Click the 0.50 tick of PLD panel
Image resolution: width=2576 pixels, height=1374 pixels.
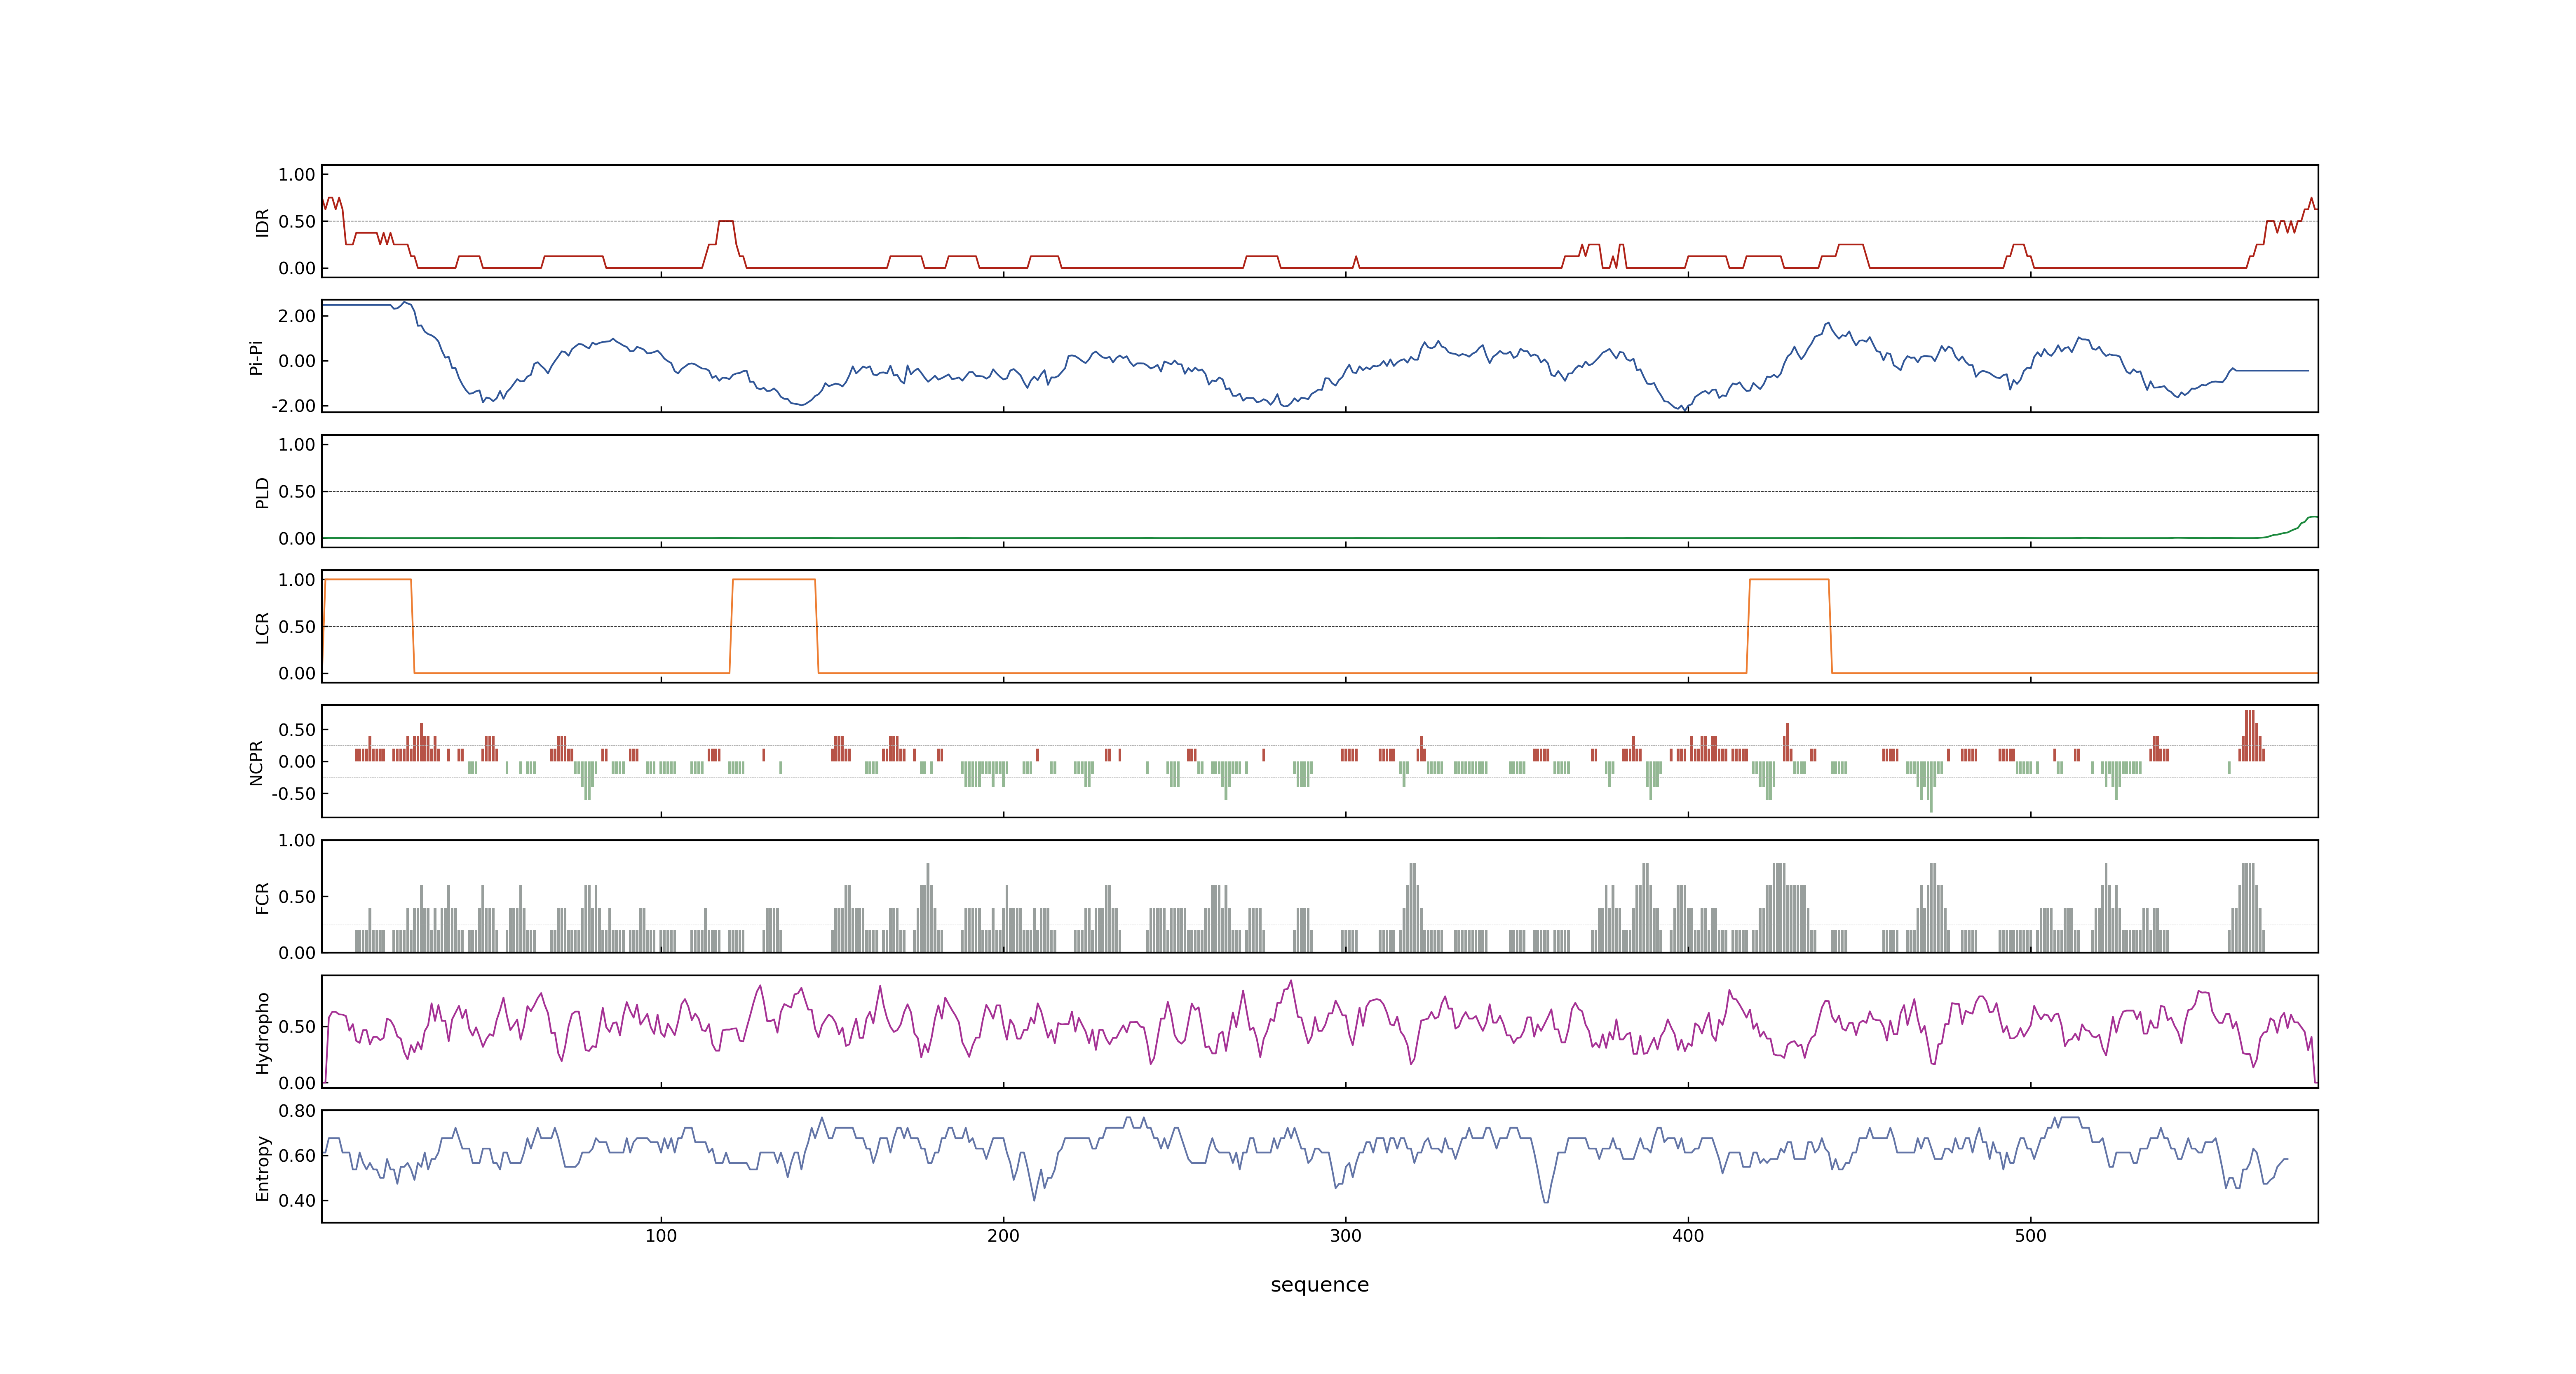(297, 492)
